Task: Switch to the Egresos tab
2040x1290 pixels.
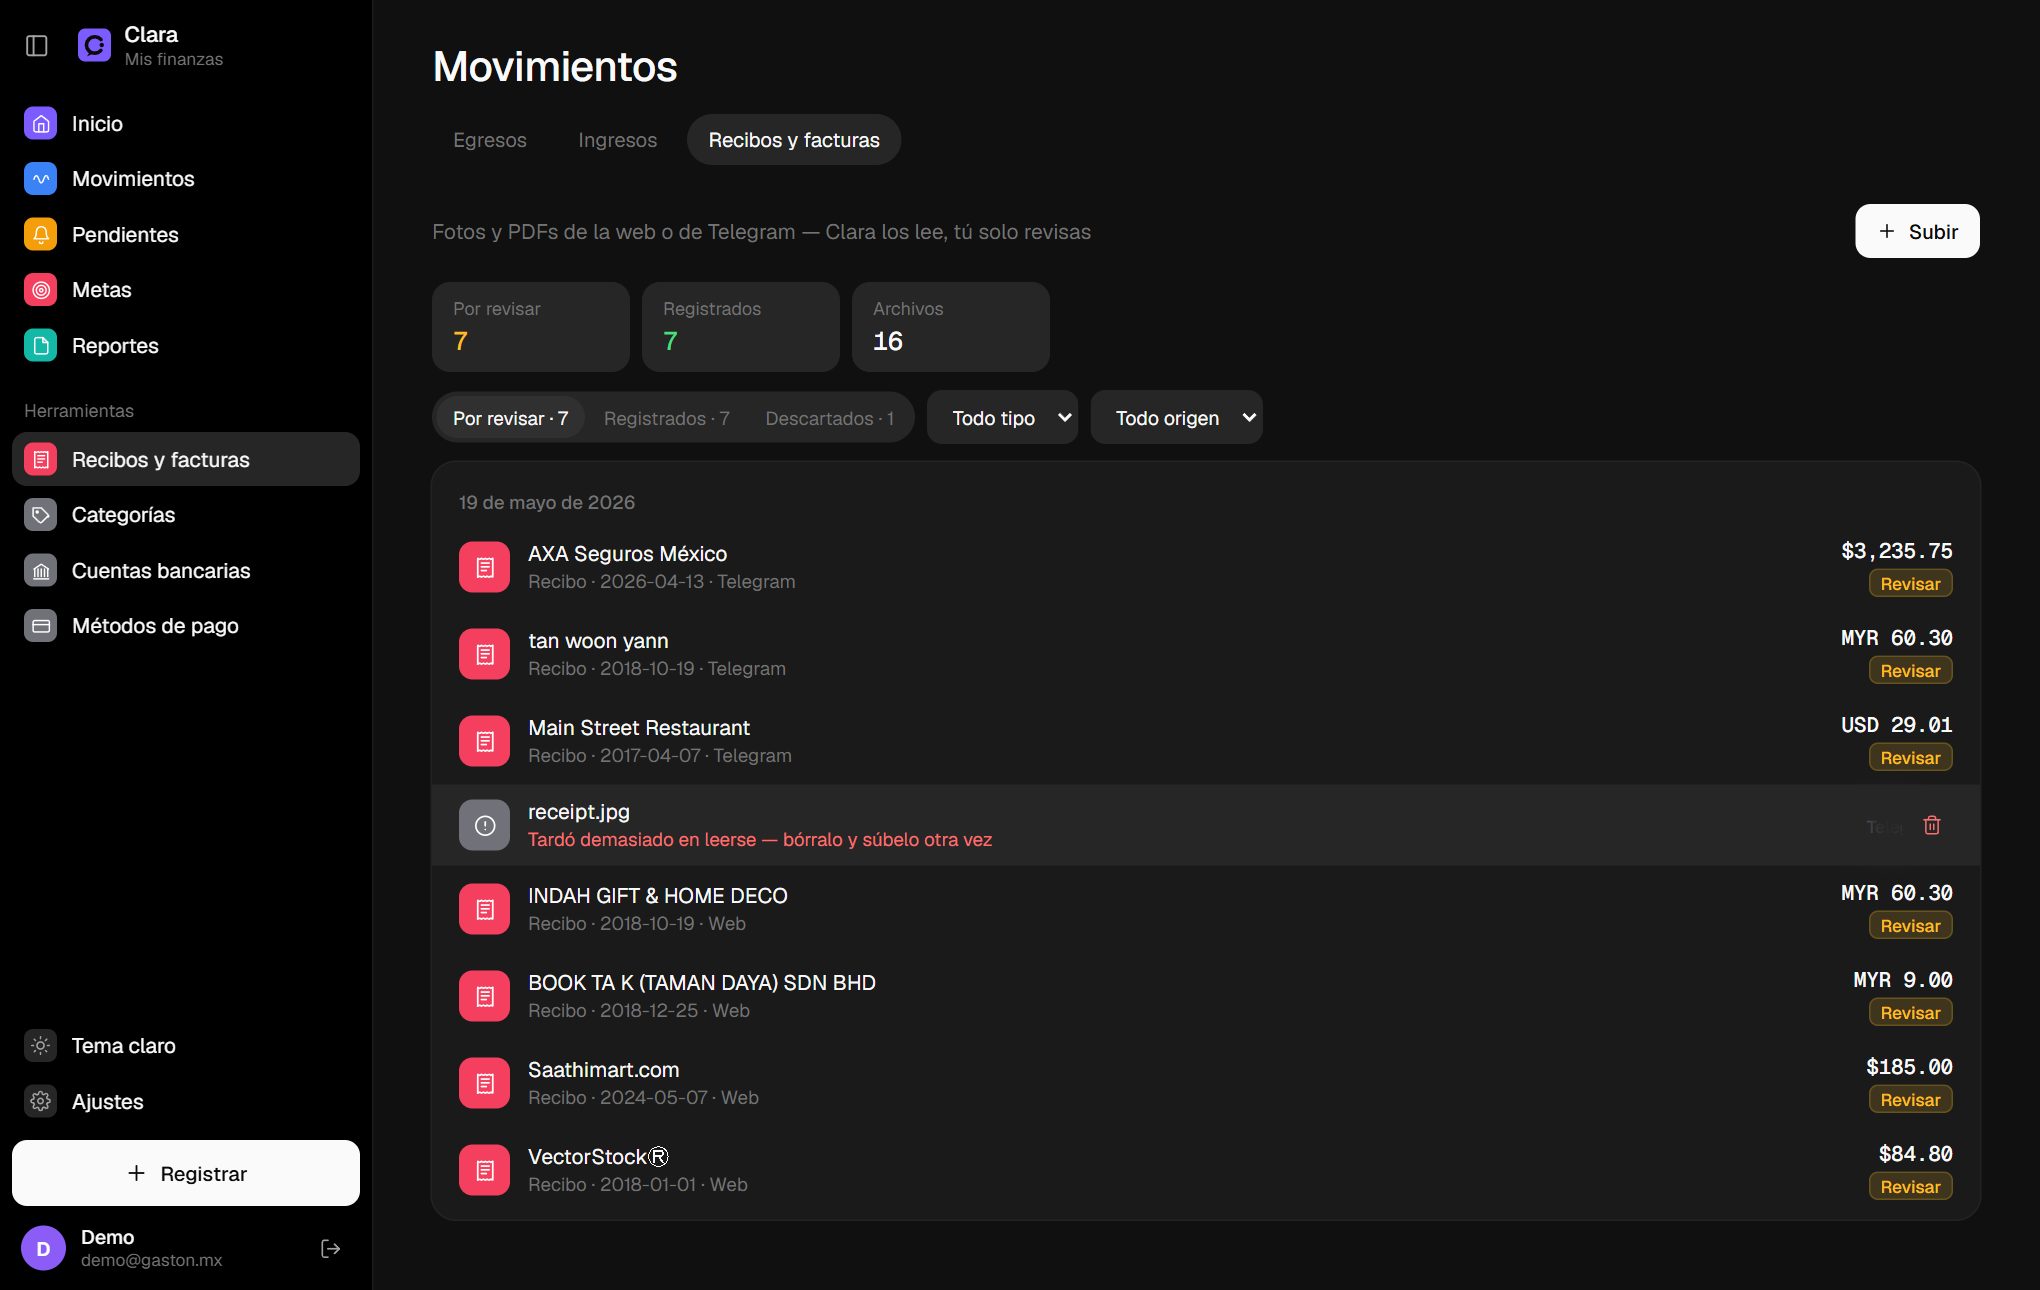Action: pos(490,140)
